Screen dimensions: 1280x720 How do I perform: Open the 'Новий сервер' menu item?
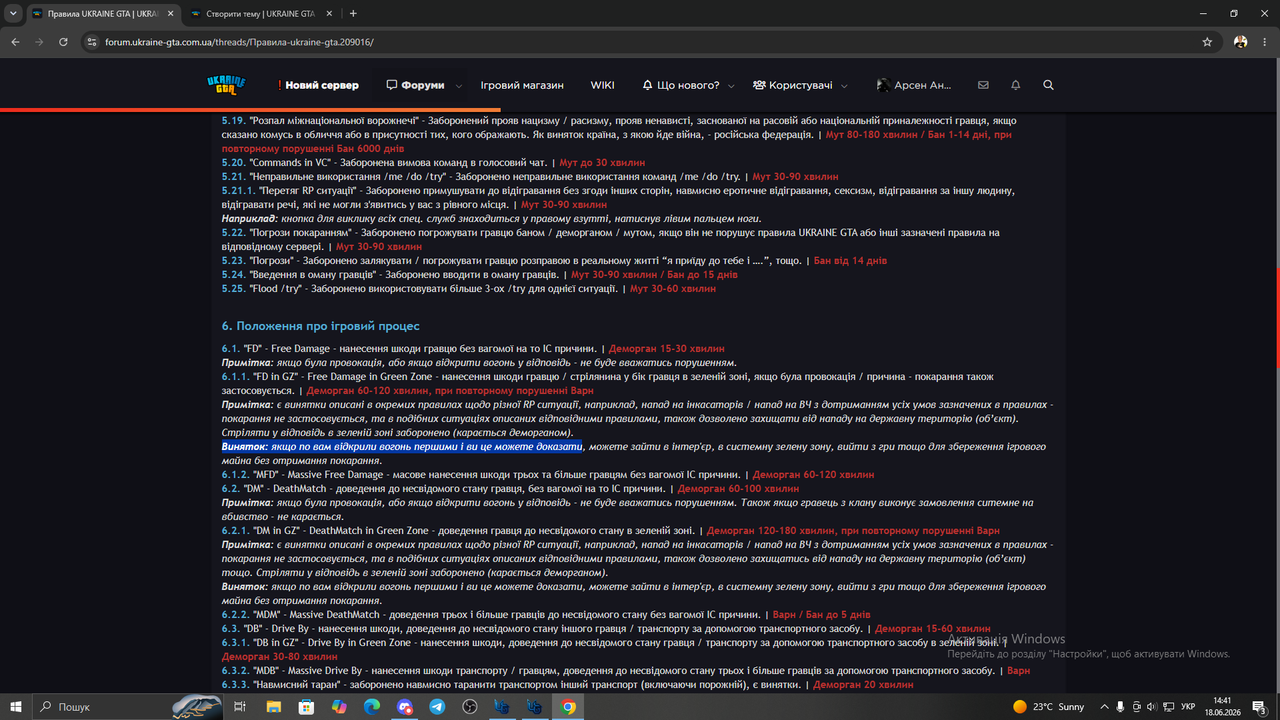click(318, 85)
